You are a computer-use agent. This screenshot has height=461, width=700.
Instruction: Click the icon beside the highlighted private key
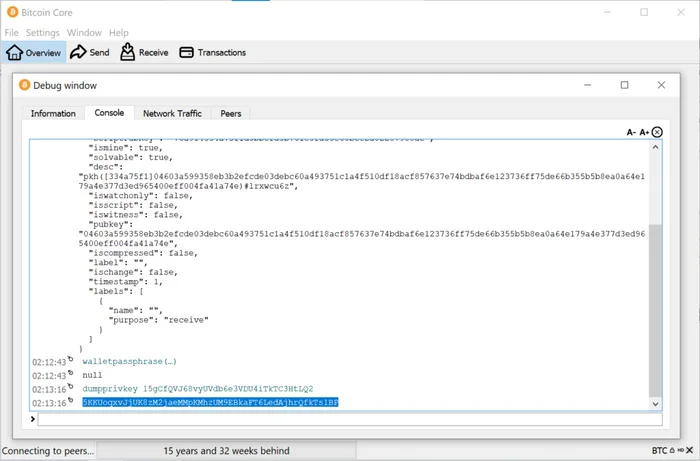71,400
